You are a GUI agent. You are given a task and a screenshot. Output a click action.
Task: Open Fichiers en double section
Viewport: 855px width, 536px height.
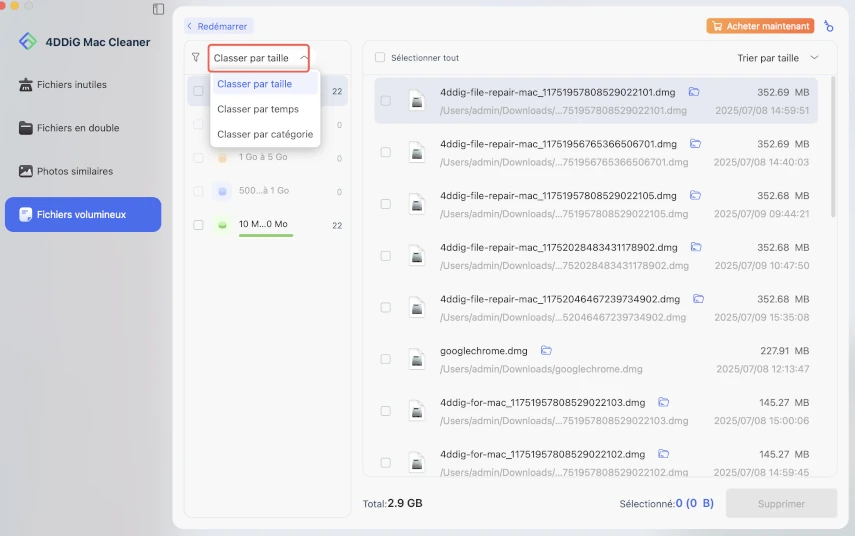(x=83, y=128)
